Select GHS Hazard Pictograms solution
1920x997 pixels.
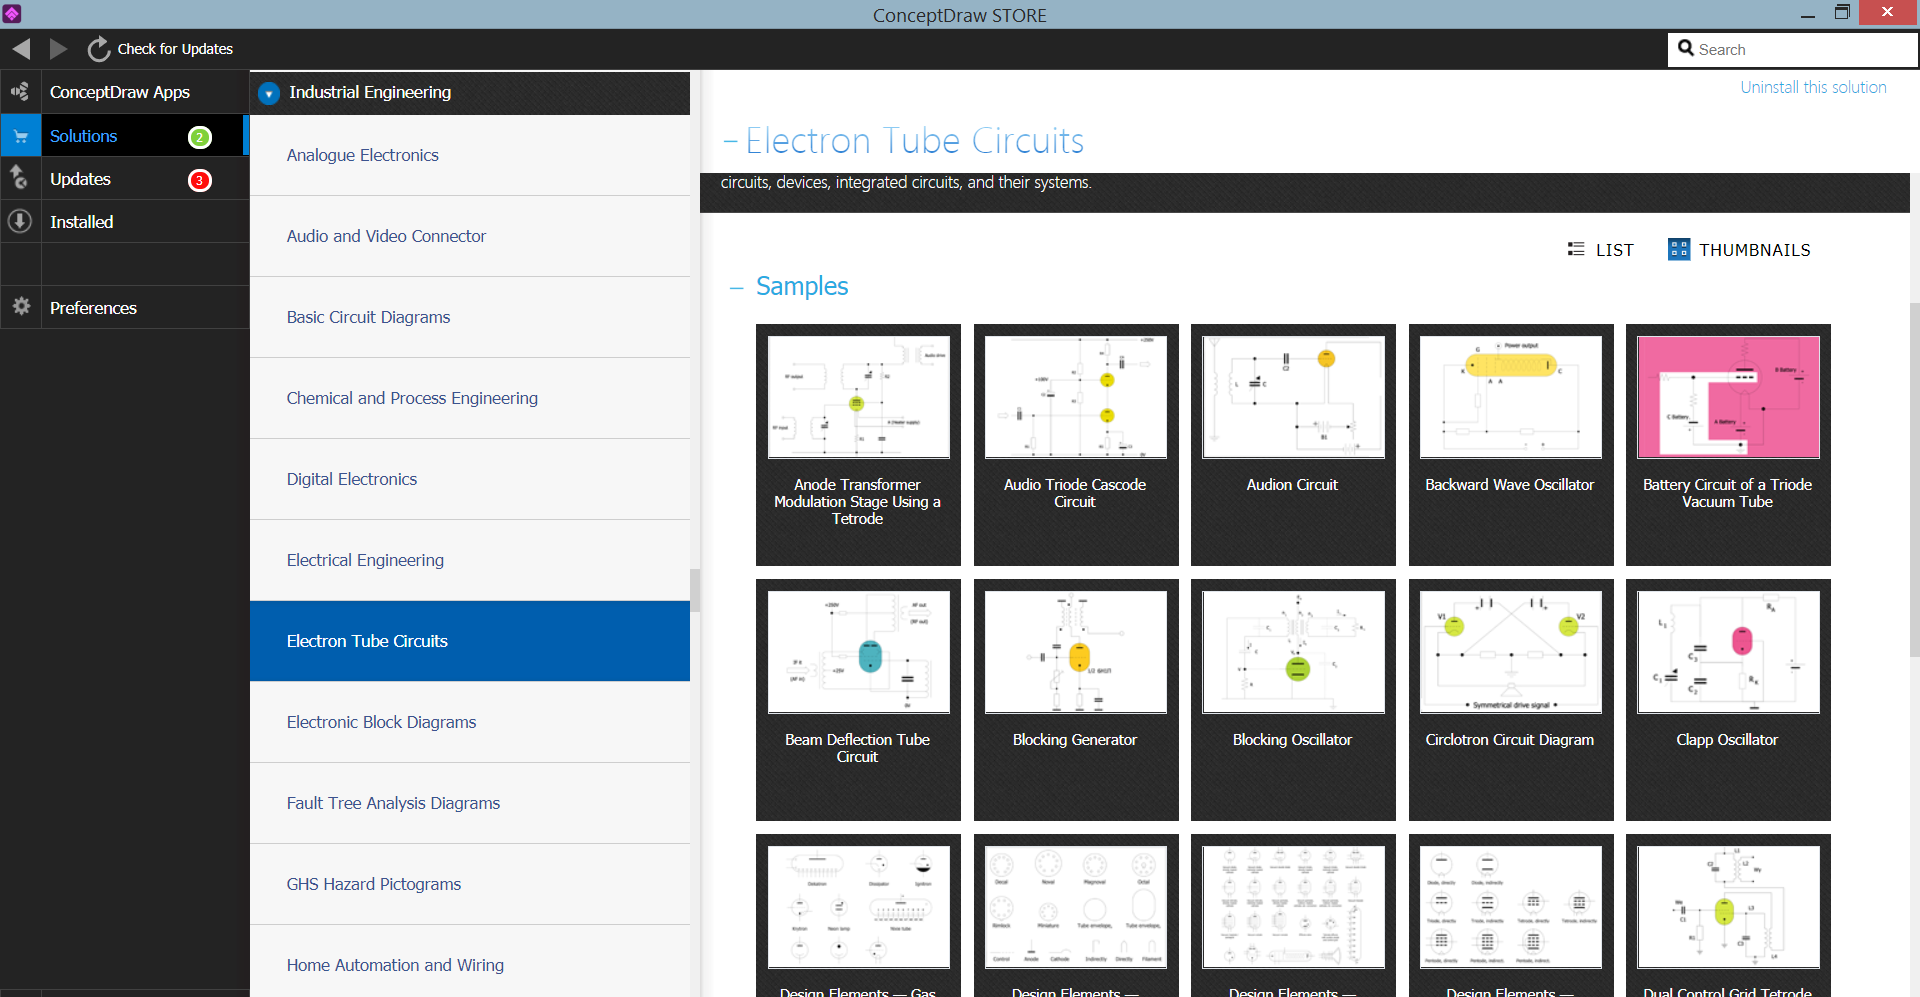tap(470, 884)
